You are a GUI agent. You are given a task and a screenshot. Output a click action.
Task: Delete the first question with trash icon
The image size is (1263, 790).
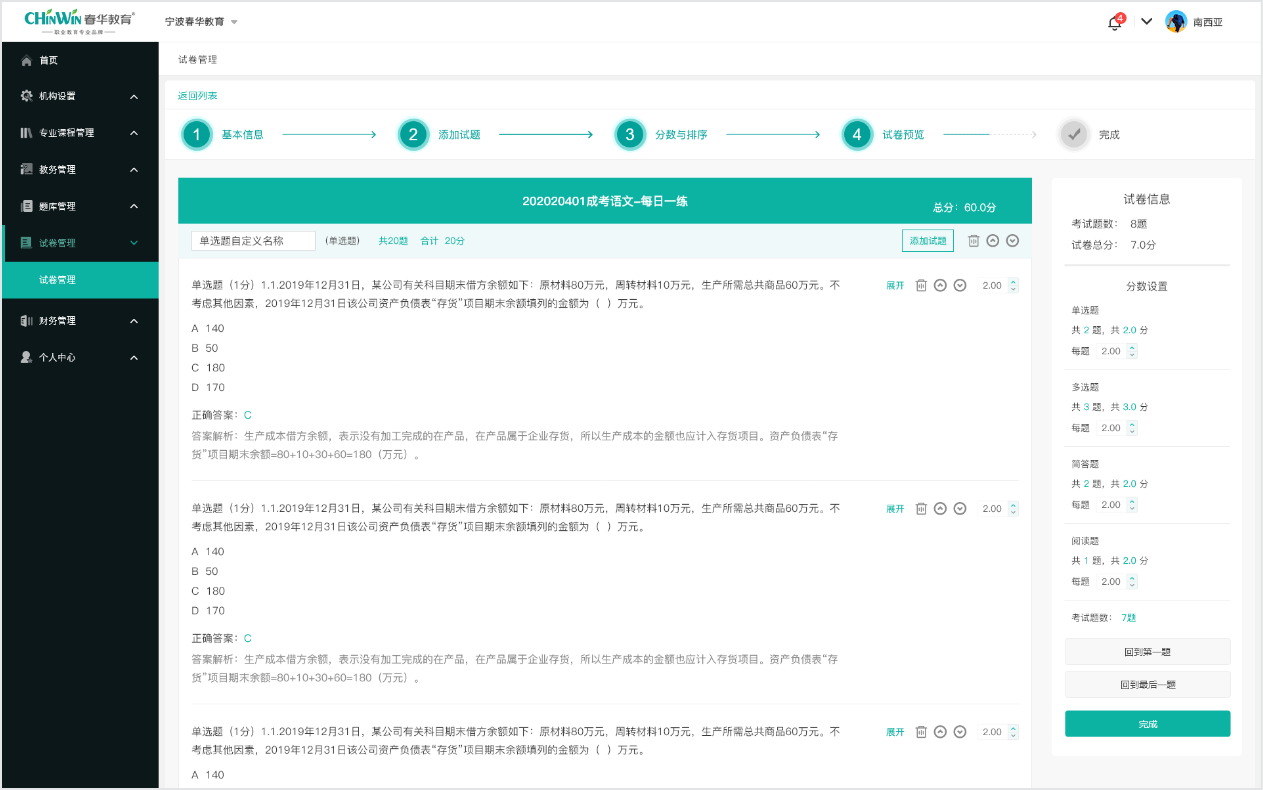(x=921, y=285)
